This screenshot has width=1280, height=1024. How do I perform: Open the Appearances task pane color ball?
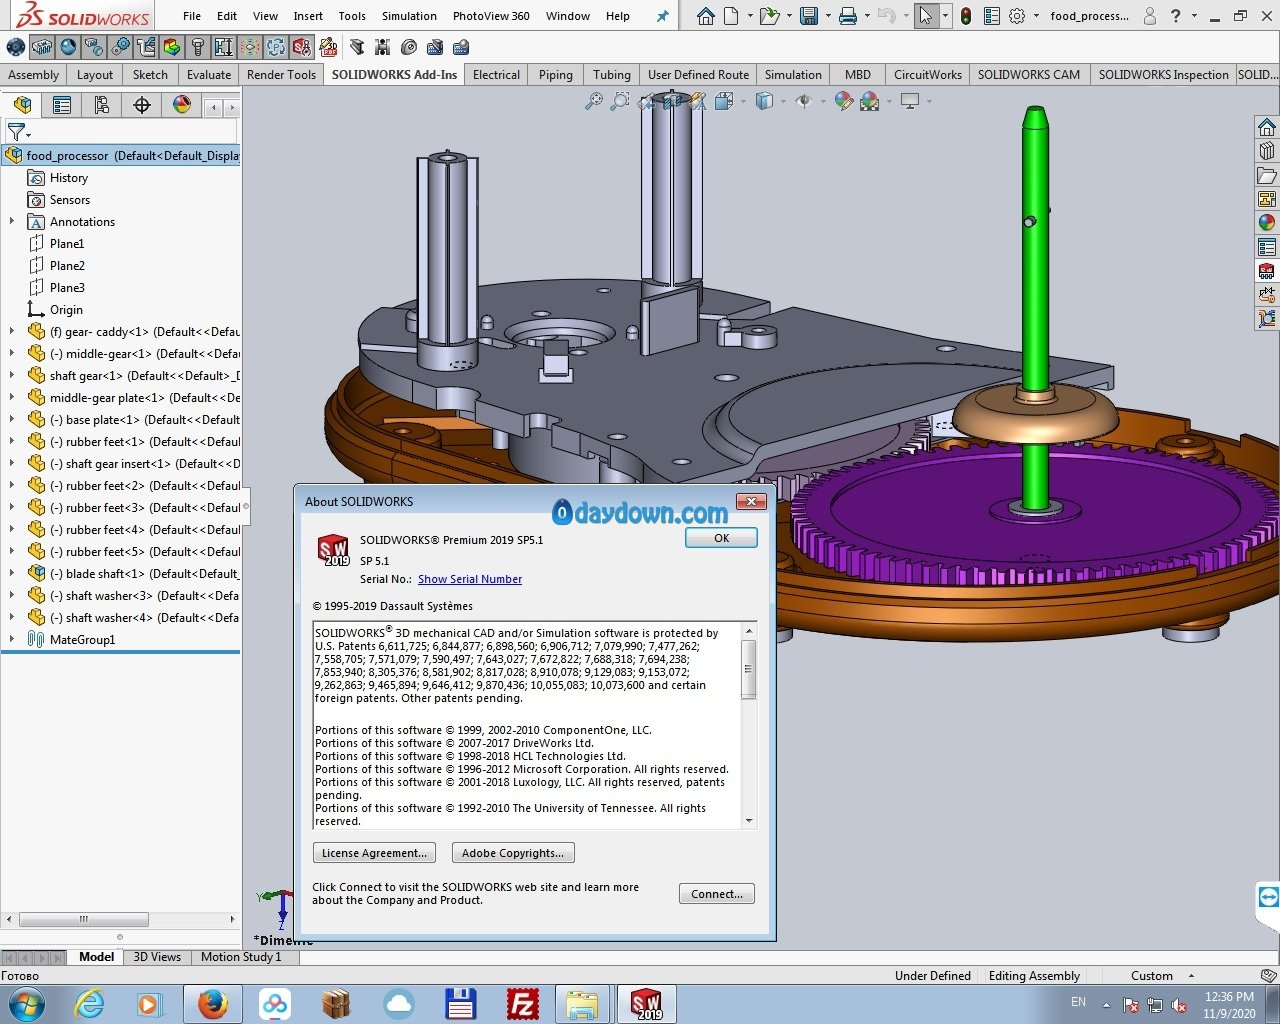[1267, 223]
